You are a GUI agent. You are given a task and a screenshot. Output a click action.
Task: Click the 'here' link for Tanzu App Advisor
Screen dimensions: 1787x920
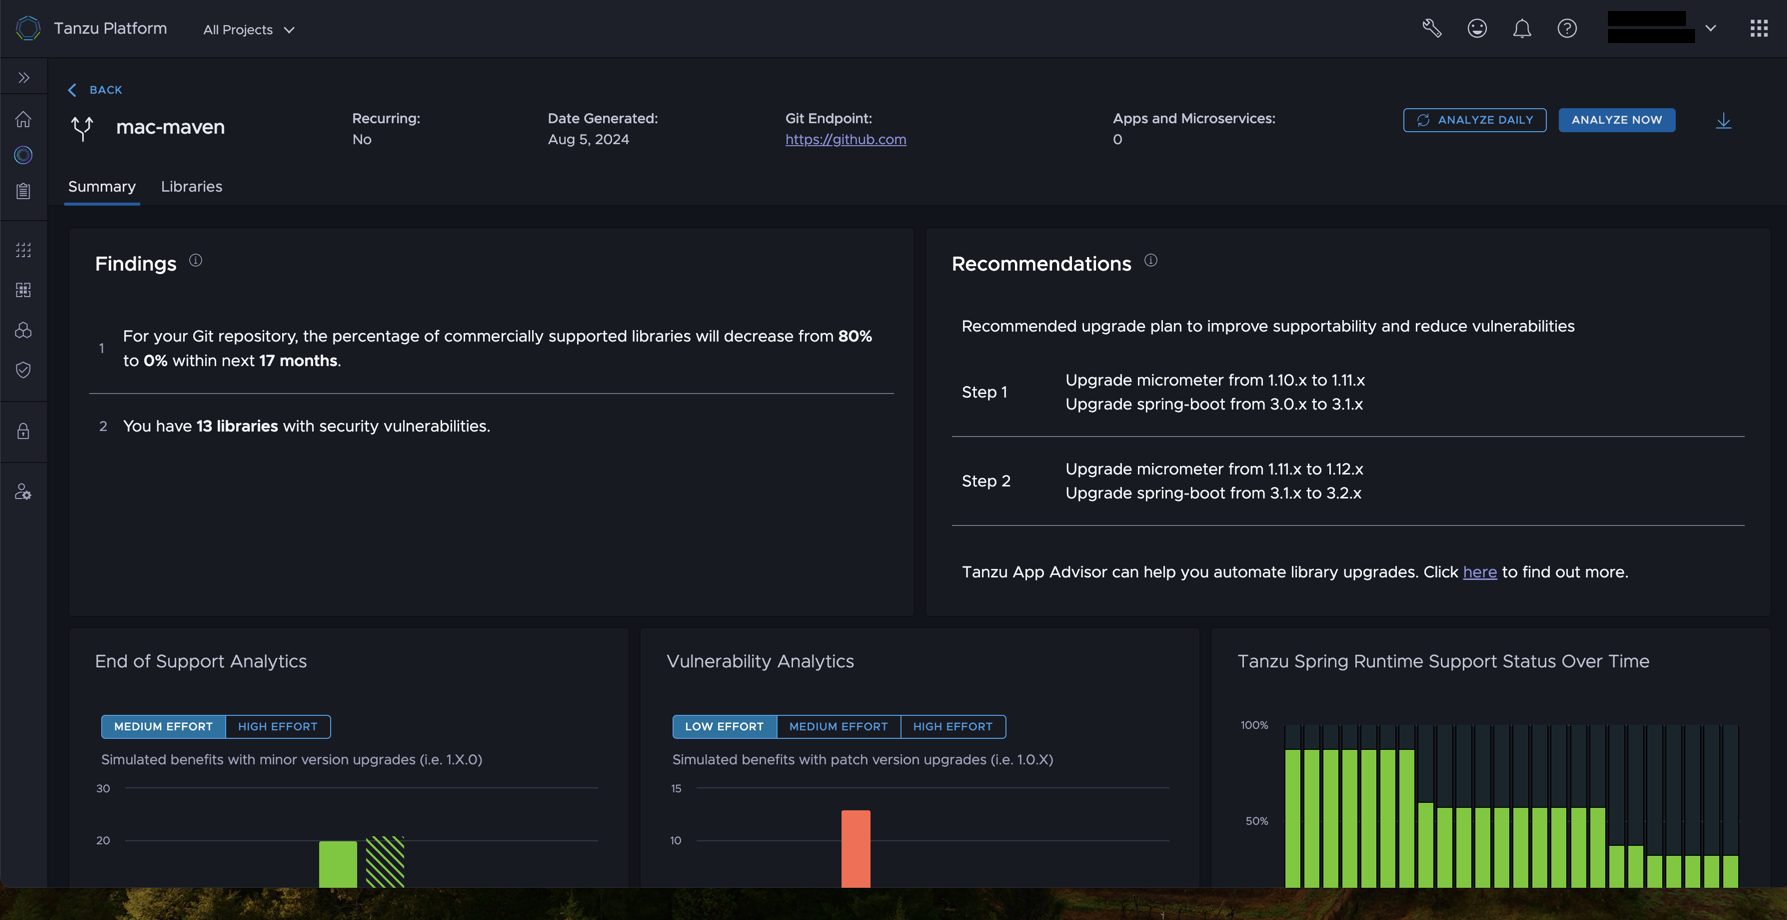coord(1479,572)
